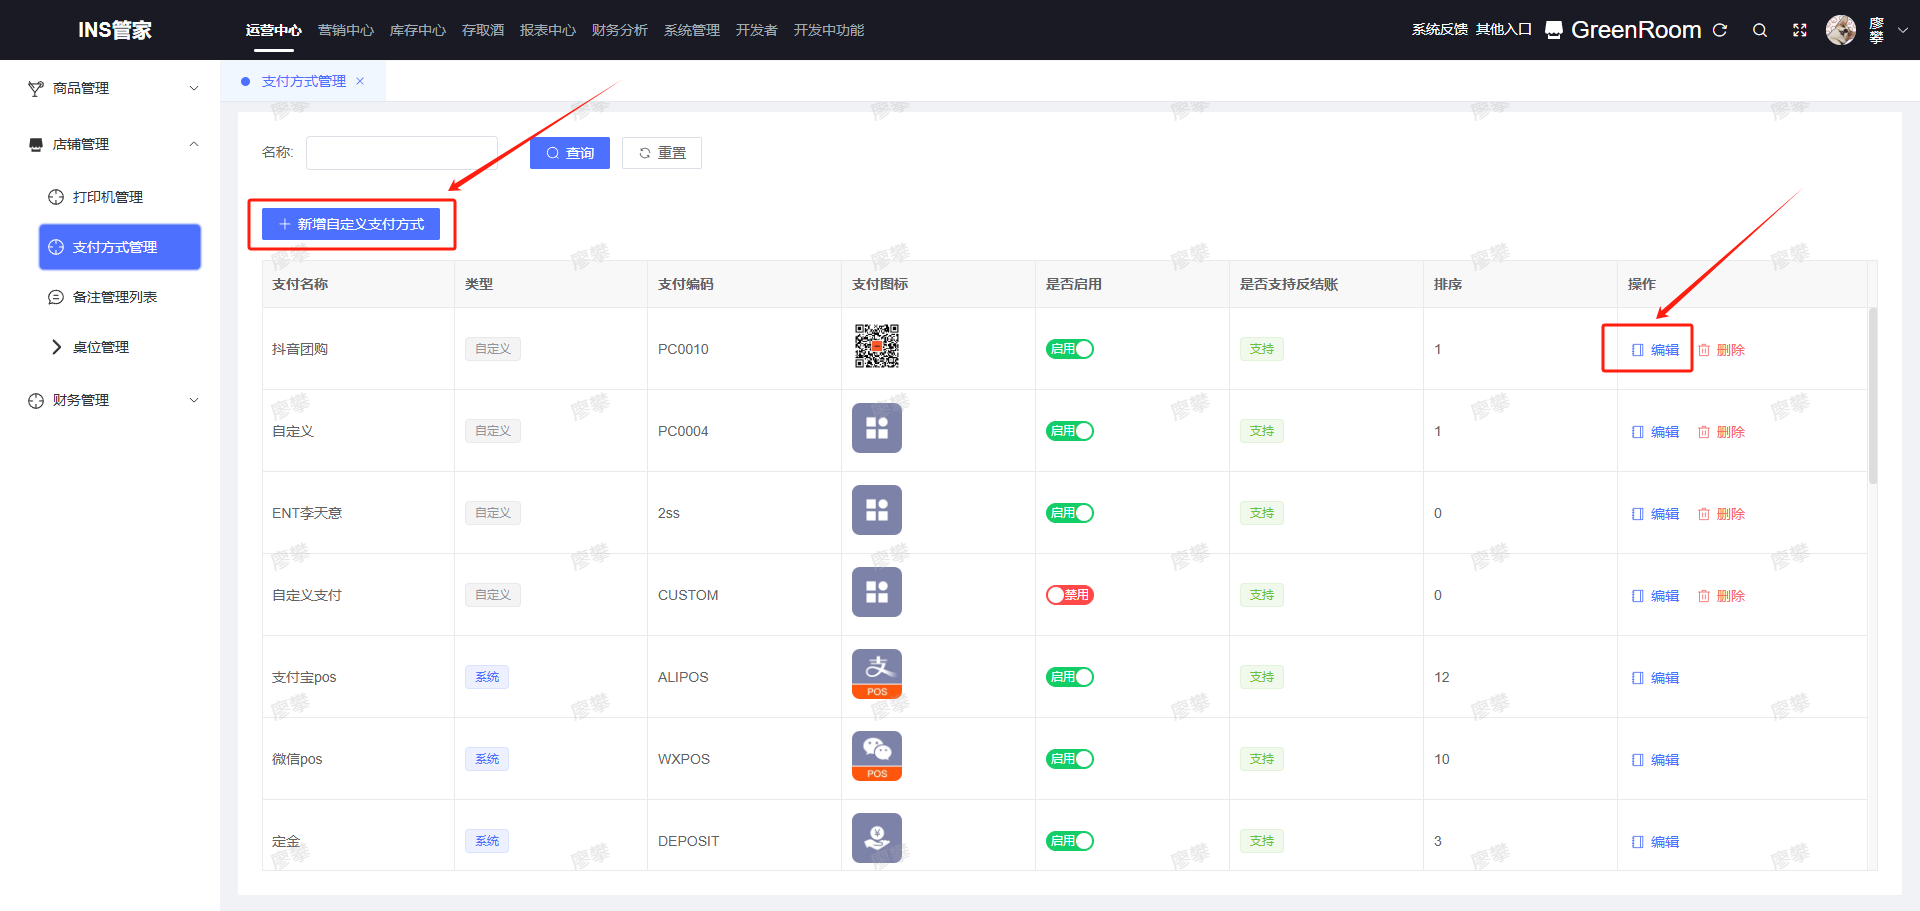
Task: Click the 抖音团购 QR code payment icon
Action: 877,346
